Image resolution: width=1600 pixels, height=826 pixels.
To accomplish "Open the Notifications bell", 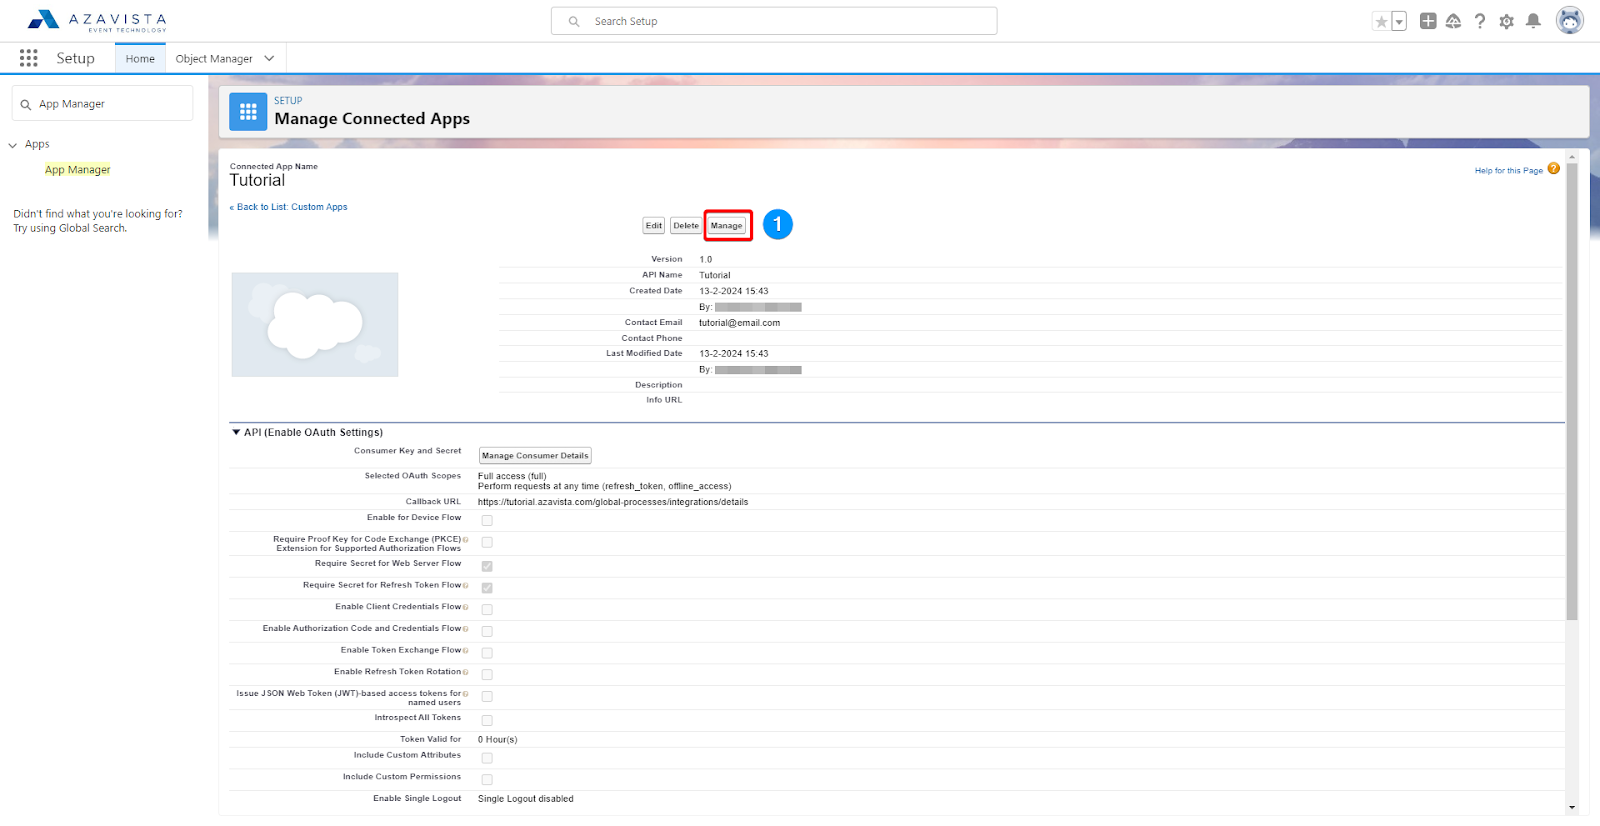I will click(1533, 21).
